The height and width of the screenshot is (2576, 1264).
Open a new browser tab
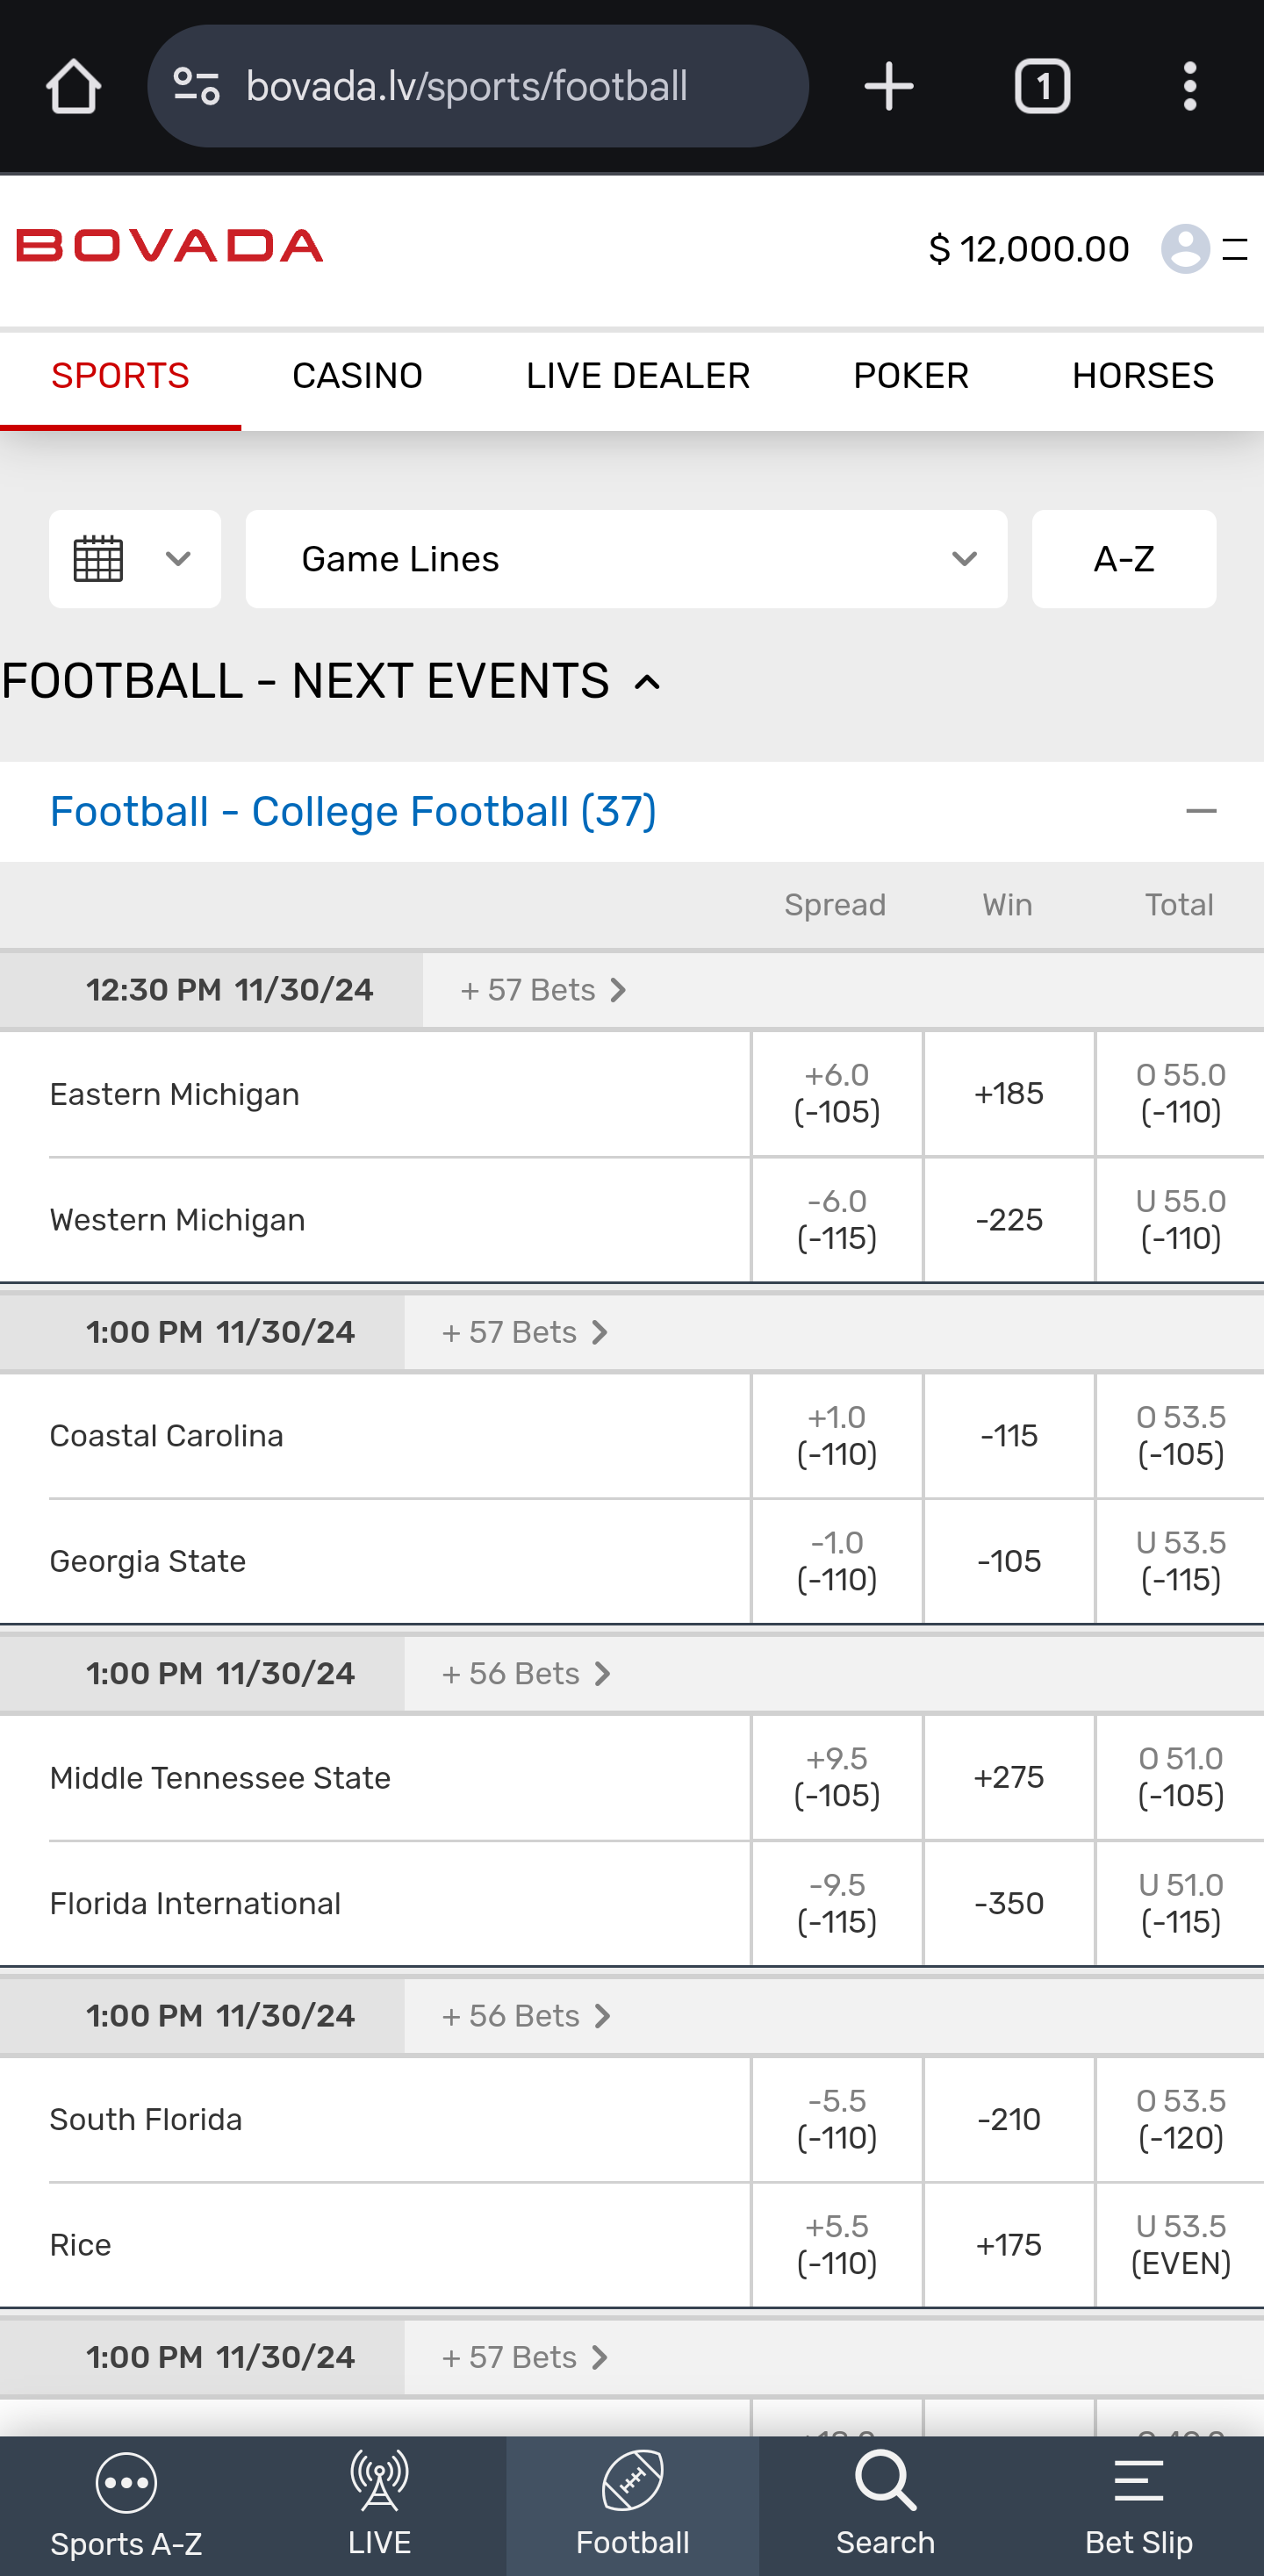coord(888,86)
